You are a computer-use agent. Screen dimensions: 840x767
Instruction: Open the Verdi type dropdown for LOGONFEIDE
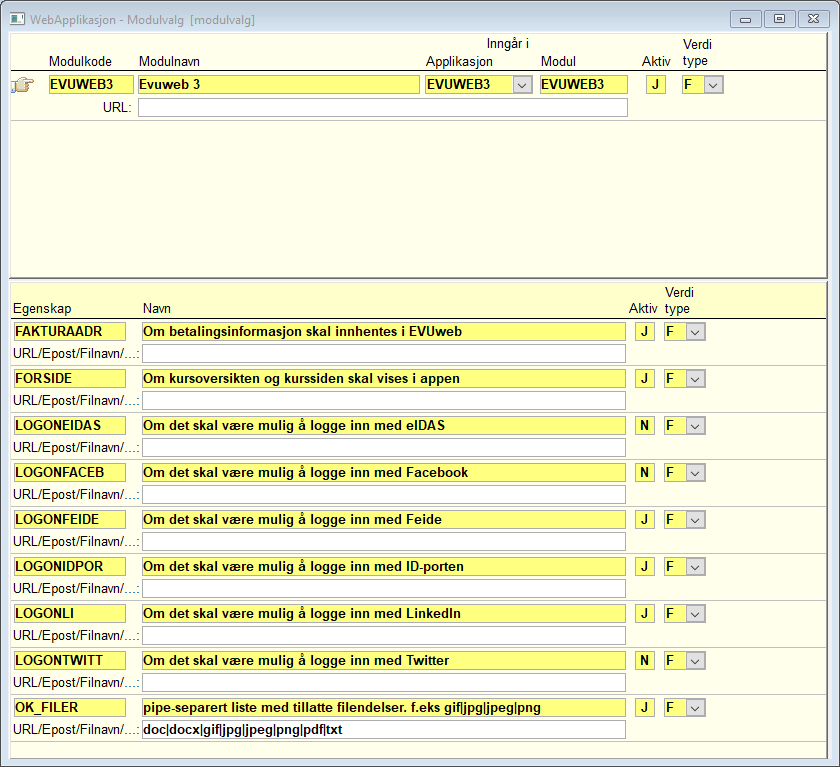tap(695, 520)
